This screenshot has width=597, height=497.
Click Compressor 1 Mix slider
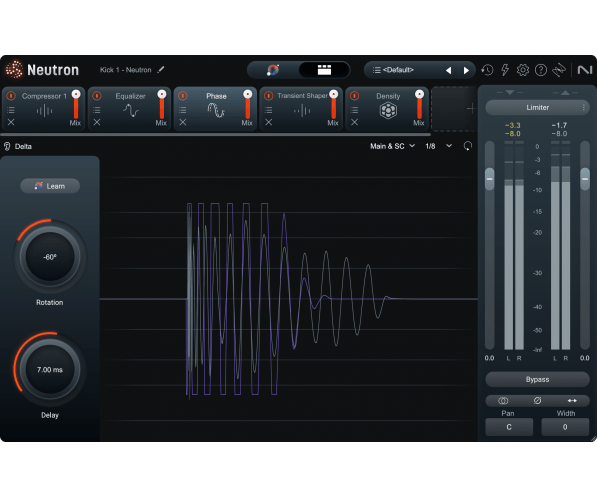76,105
